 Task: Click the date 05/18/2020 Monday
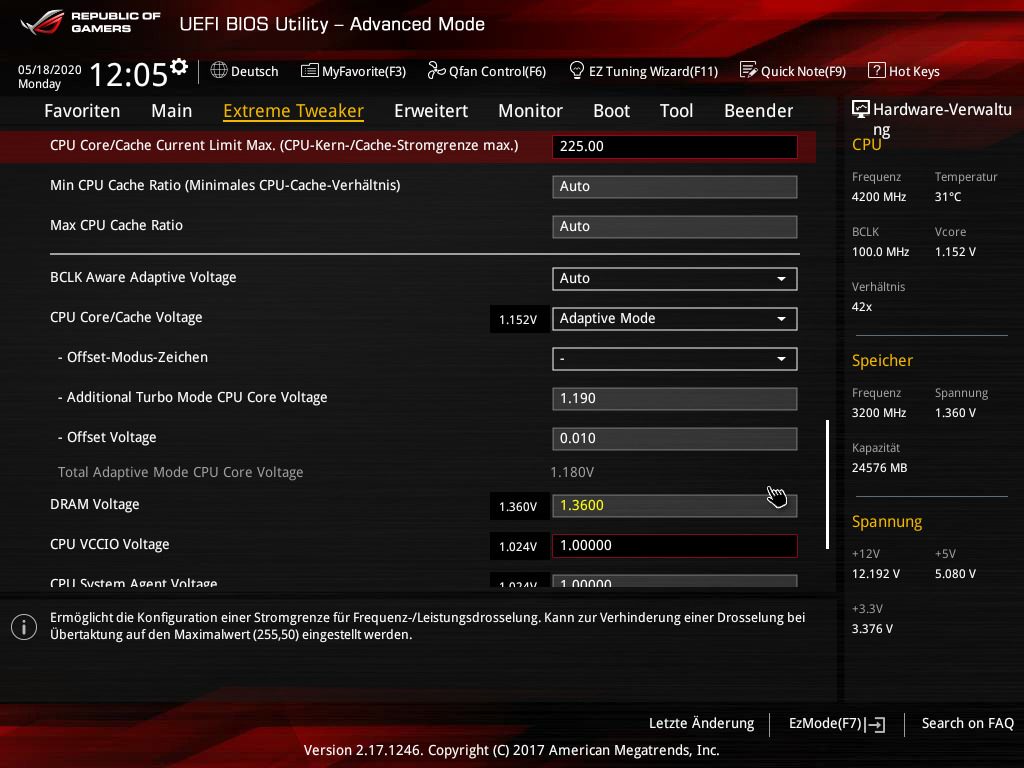coord(50,76)
